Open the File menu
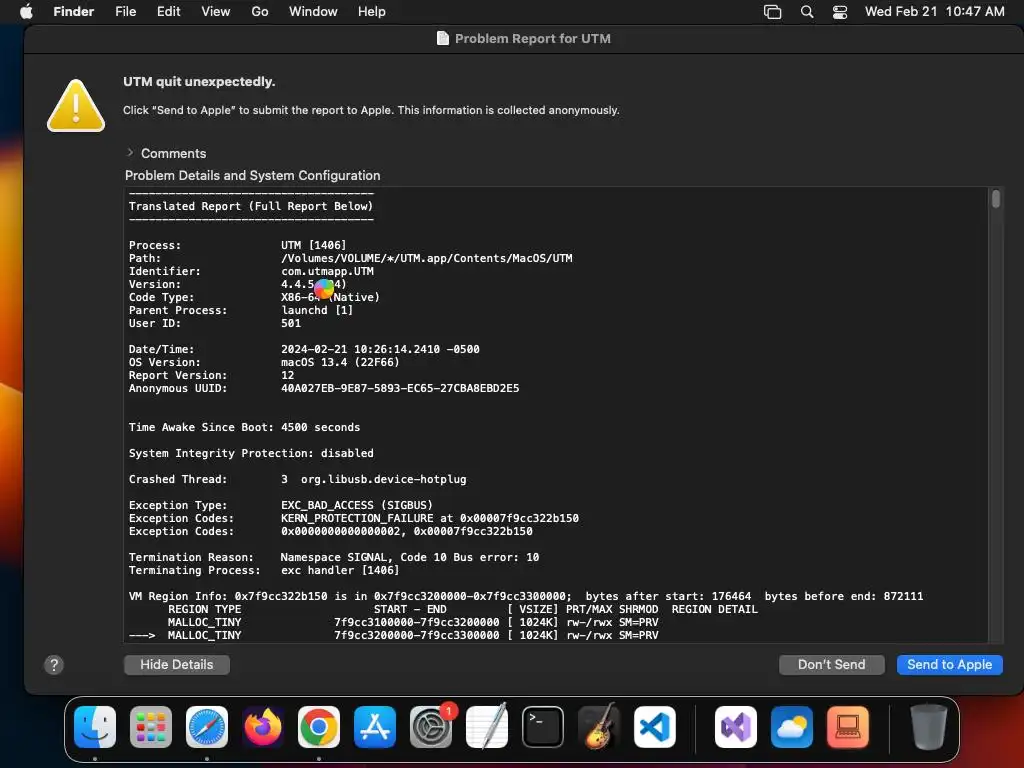 tap(125, 12)
